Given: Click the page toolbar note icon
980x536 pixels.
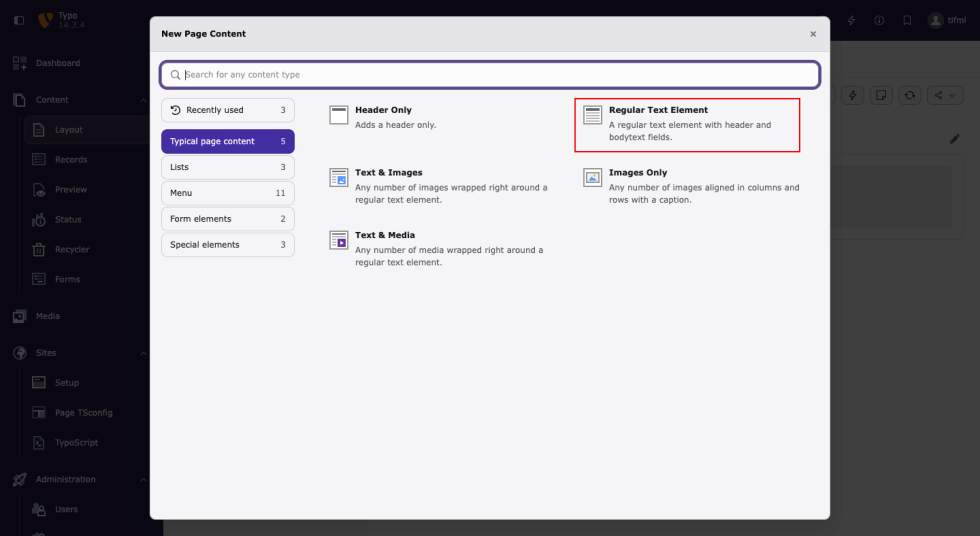Looking at the screenshot, I should [x=881, y=96].
